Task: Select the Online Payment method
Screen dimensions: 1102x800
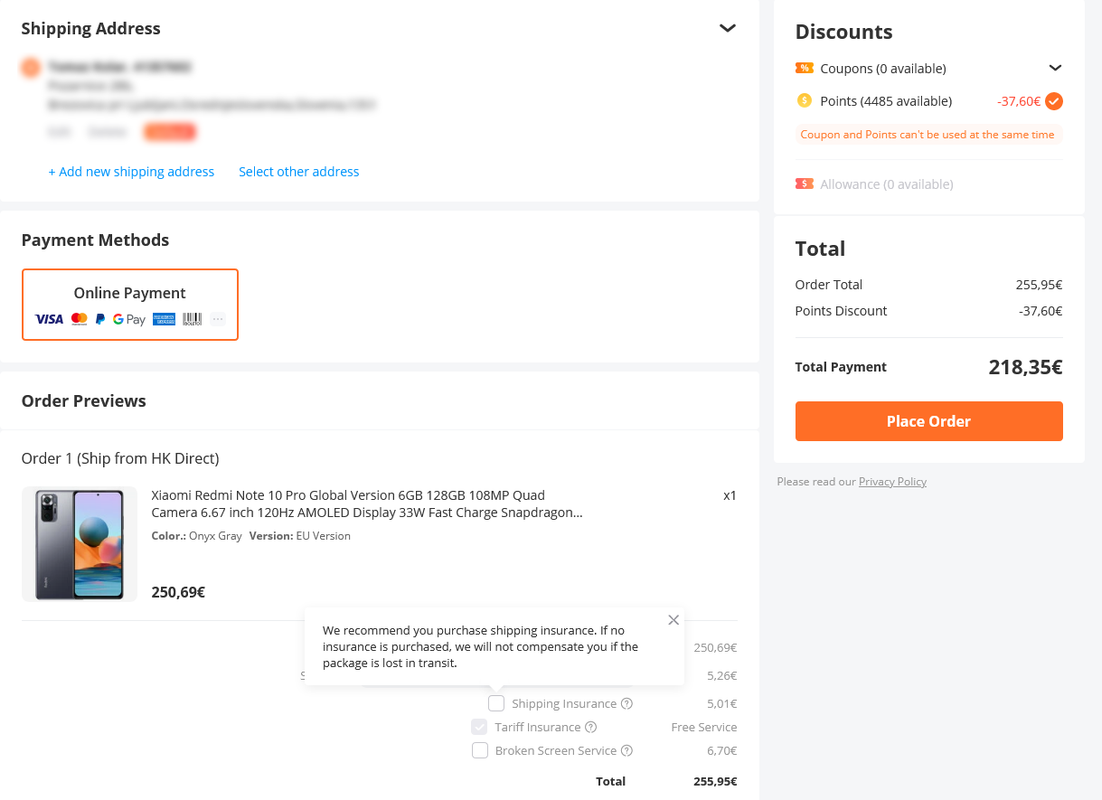Action: pos(130,304)
